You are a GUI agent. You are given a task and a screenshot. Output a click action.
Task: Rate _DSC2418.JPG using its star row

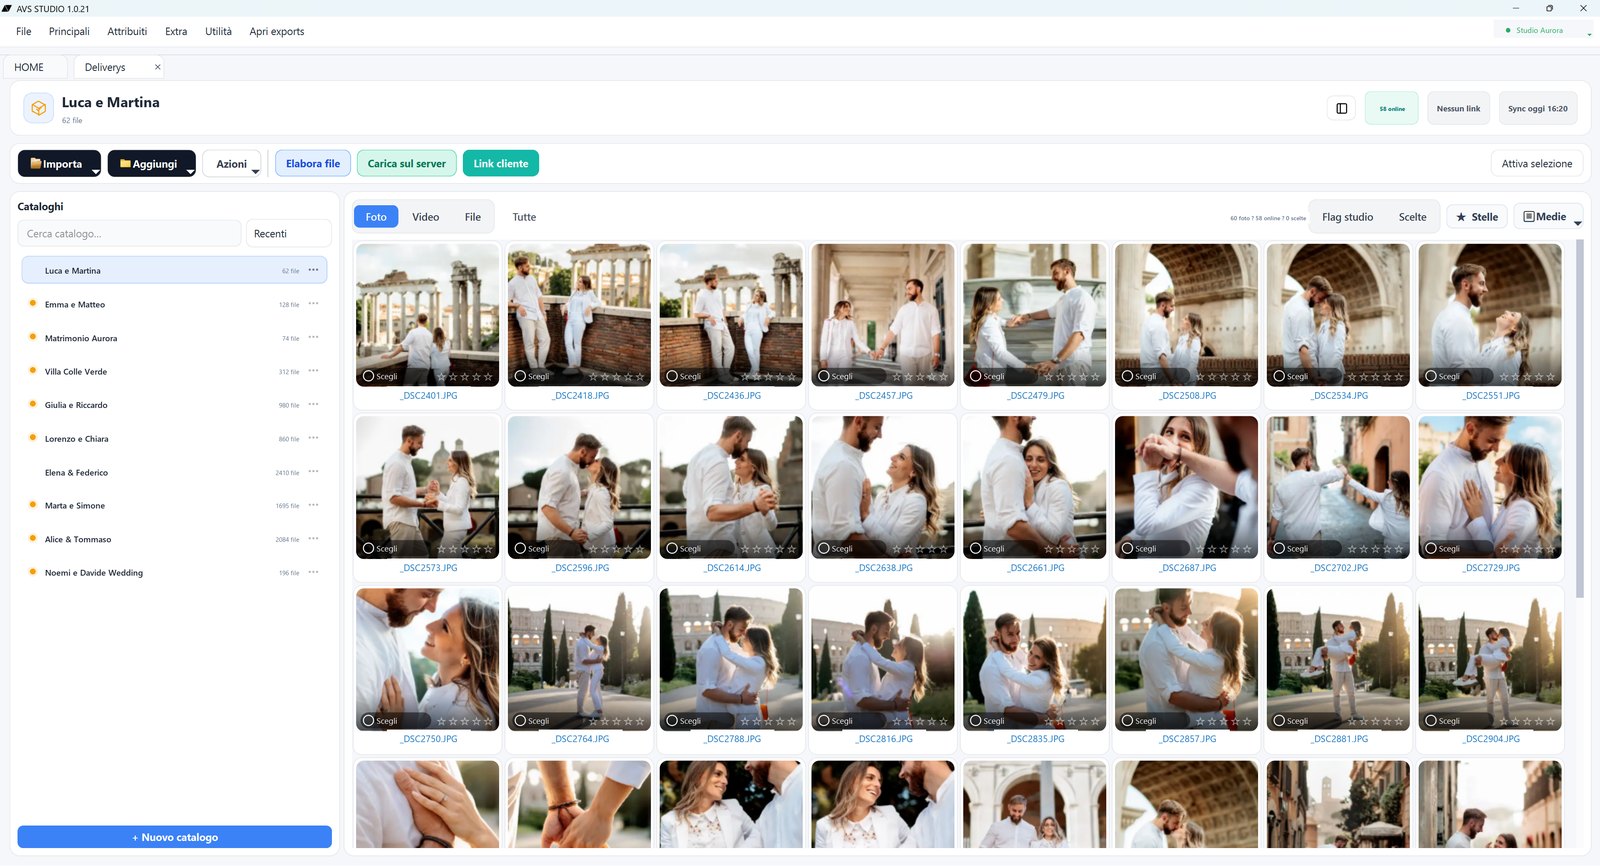tap(617, 377)
